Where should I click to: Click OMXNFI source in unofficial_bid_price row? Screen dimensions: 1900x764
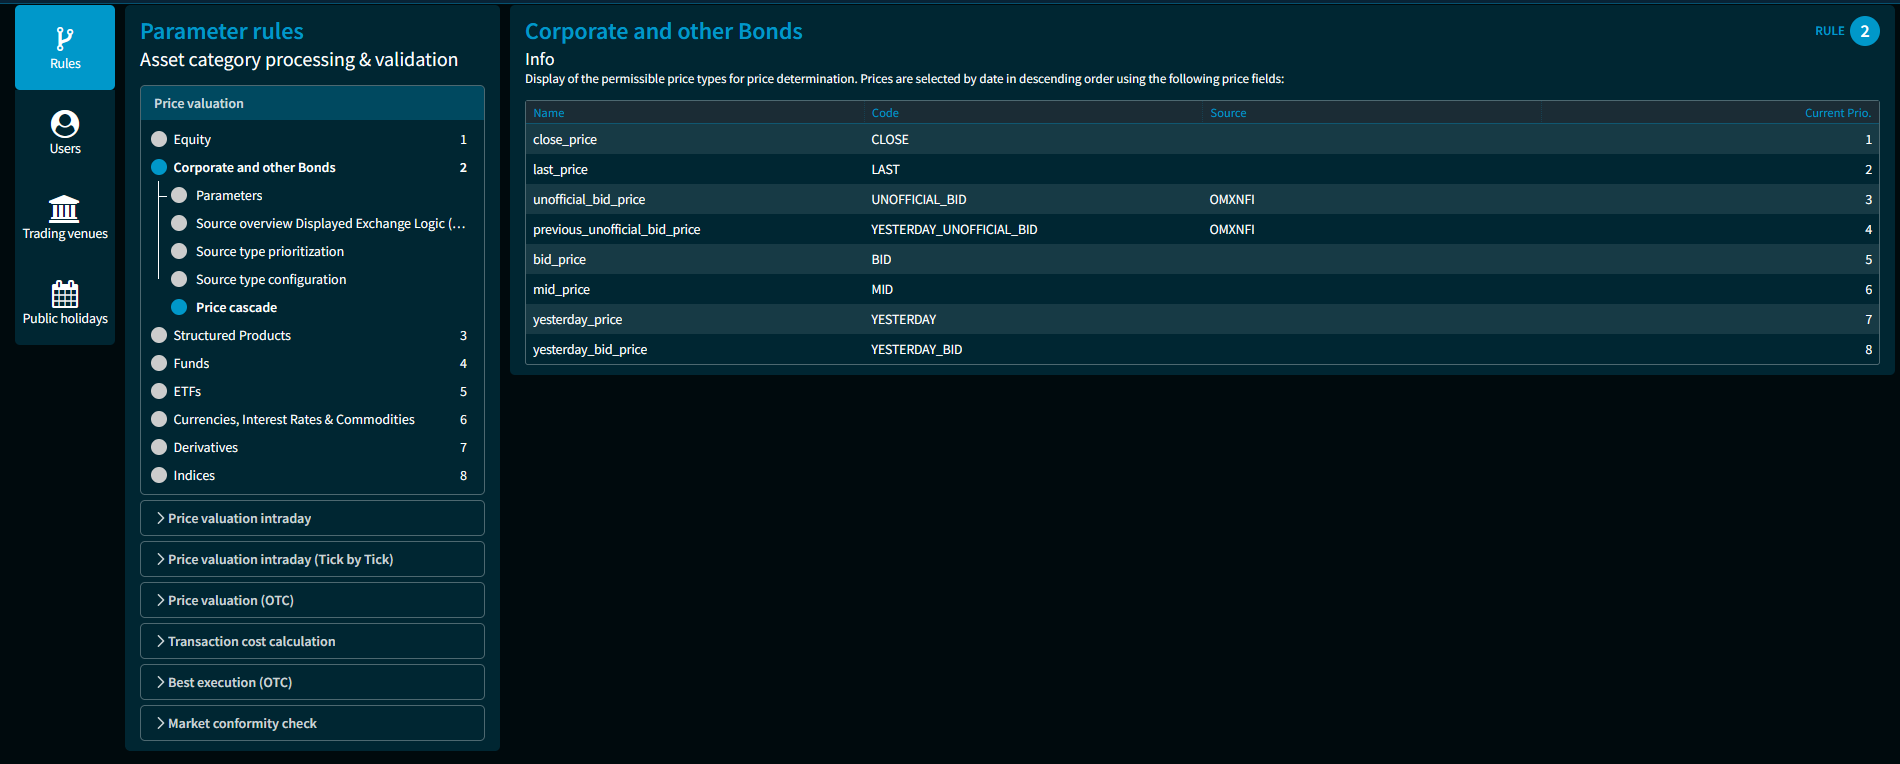(x=1232, y=199)
